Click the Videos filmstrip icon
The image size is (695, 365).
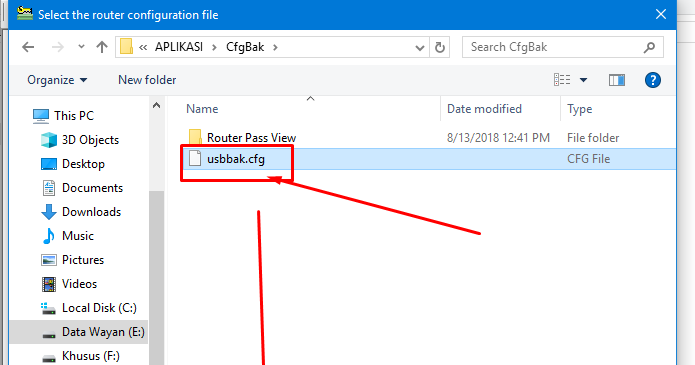tap(49, 284)
